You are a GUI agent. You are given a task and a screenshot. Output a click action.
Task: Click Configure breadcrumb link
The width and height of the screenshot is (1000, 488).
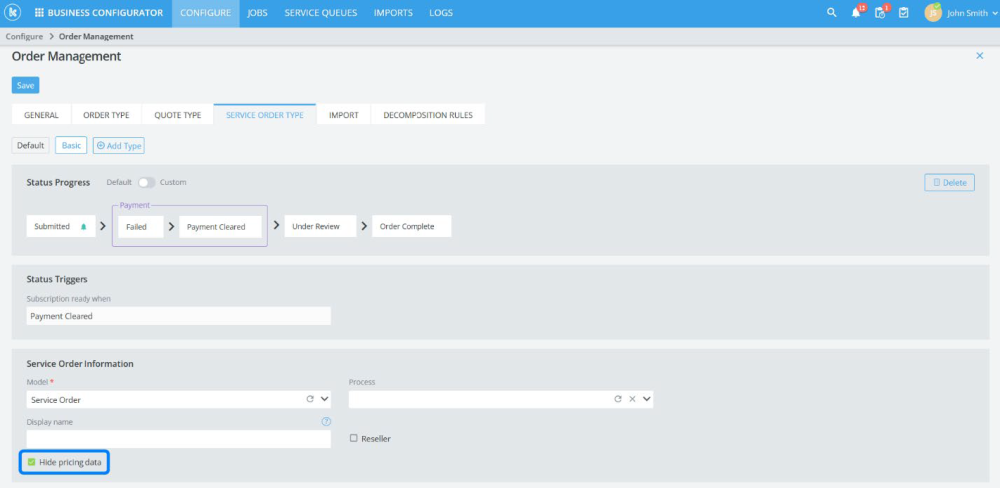[24, 36]
